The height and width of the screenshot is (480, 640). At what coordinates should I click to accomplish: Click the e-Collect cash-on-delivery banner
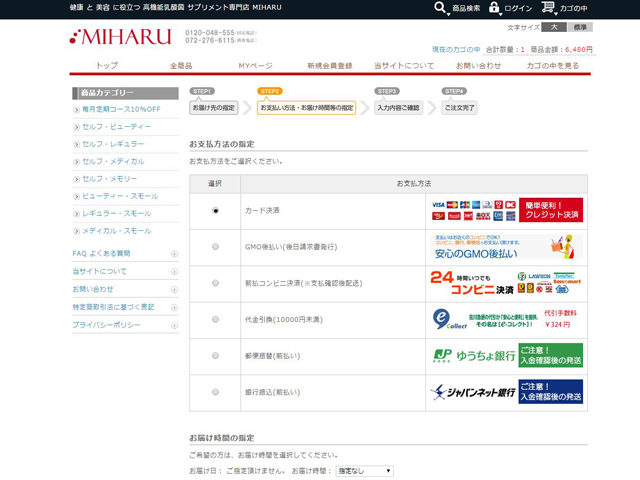pyautogui.click(x=507, y=319)
